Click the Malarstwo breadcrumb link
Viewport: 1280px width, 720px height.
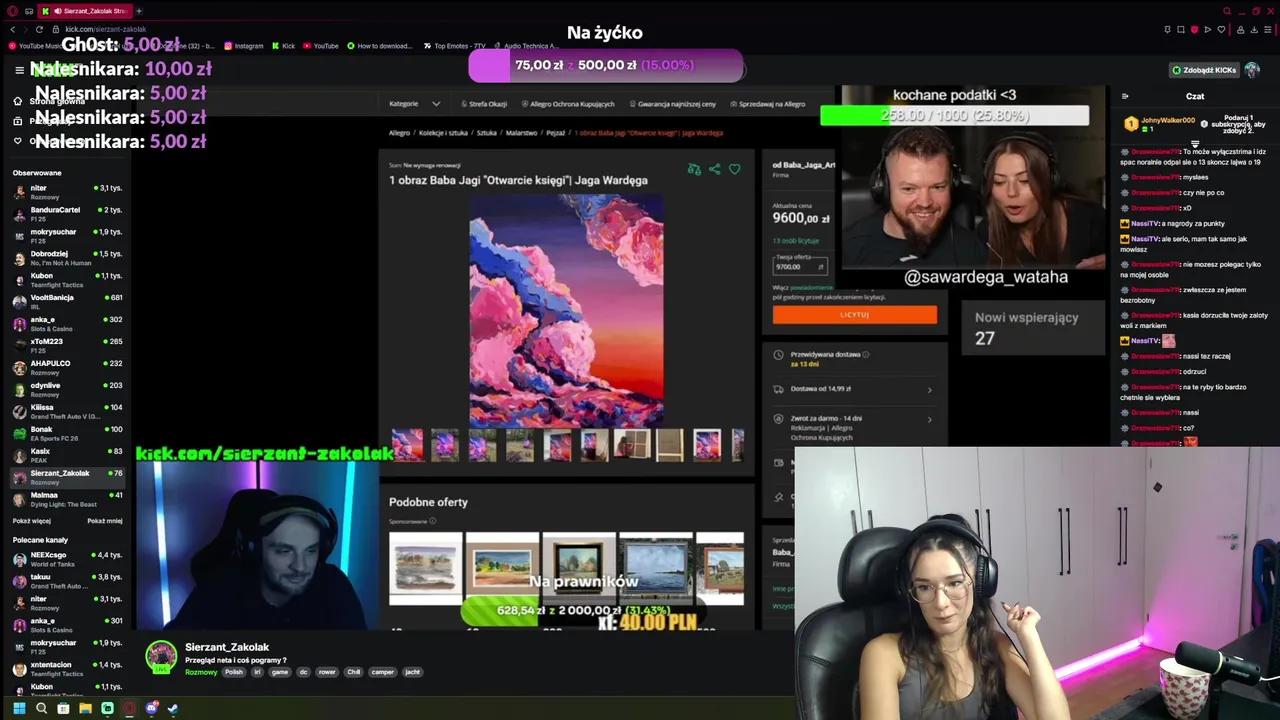521,133
